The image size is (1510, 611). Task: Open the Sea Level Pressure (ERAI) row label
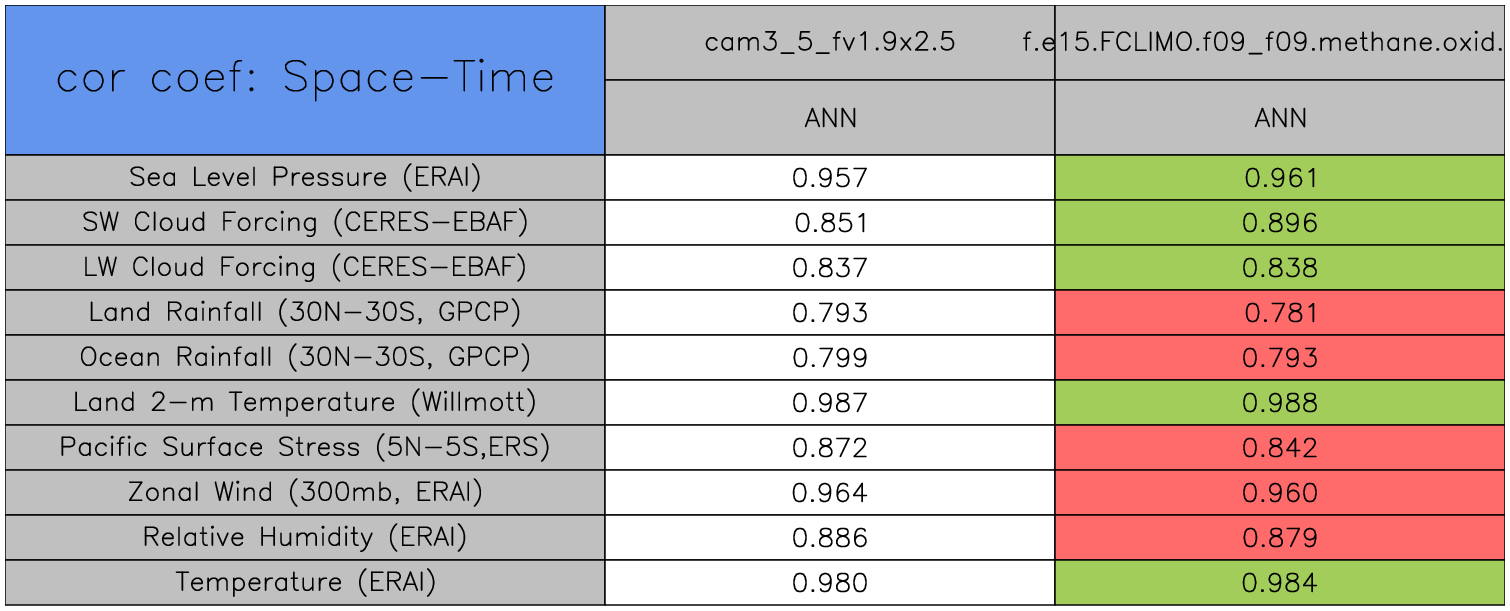(305, 177)
